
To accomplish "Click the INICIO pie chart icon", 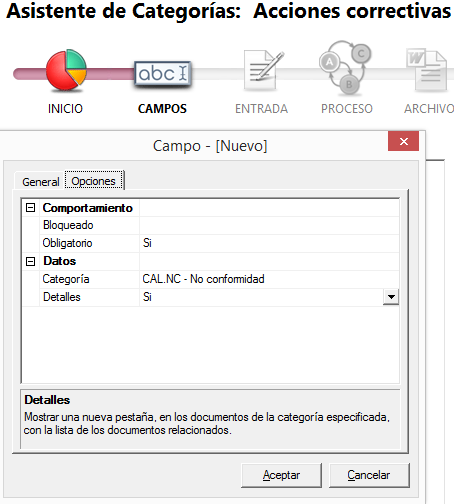I will tap(66, 70).
